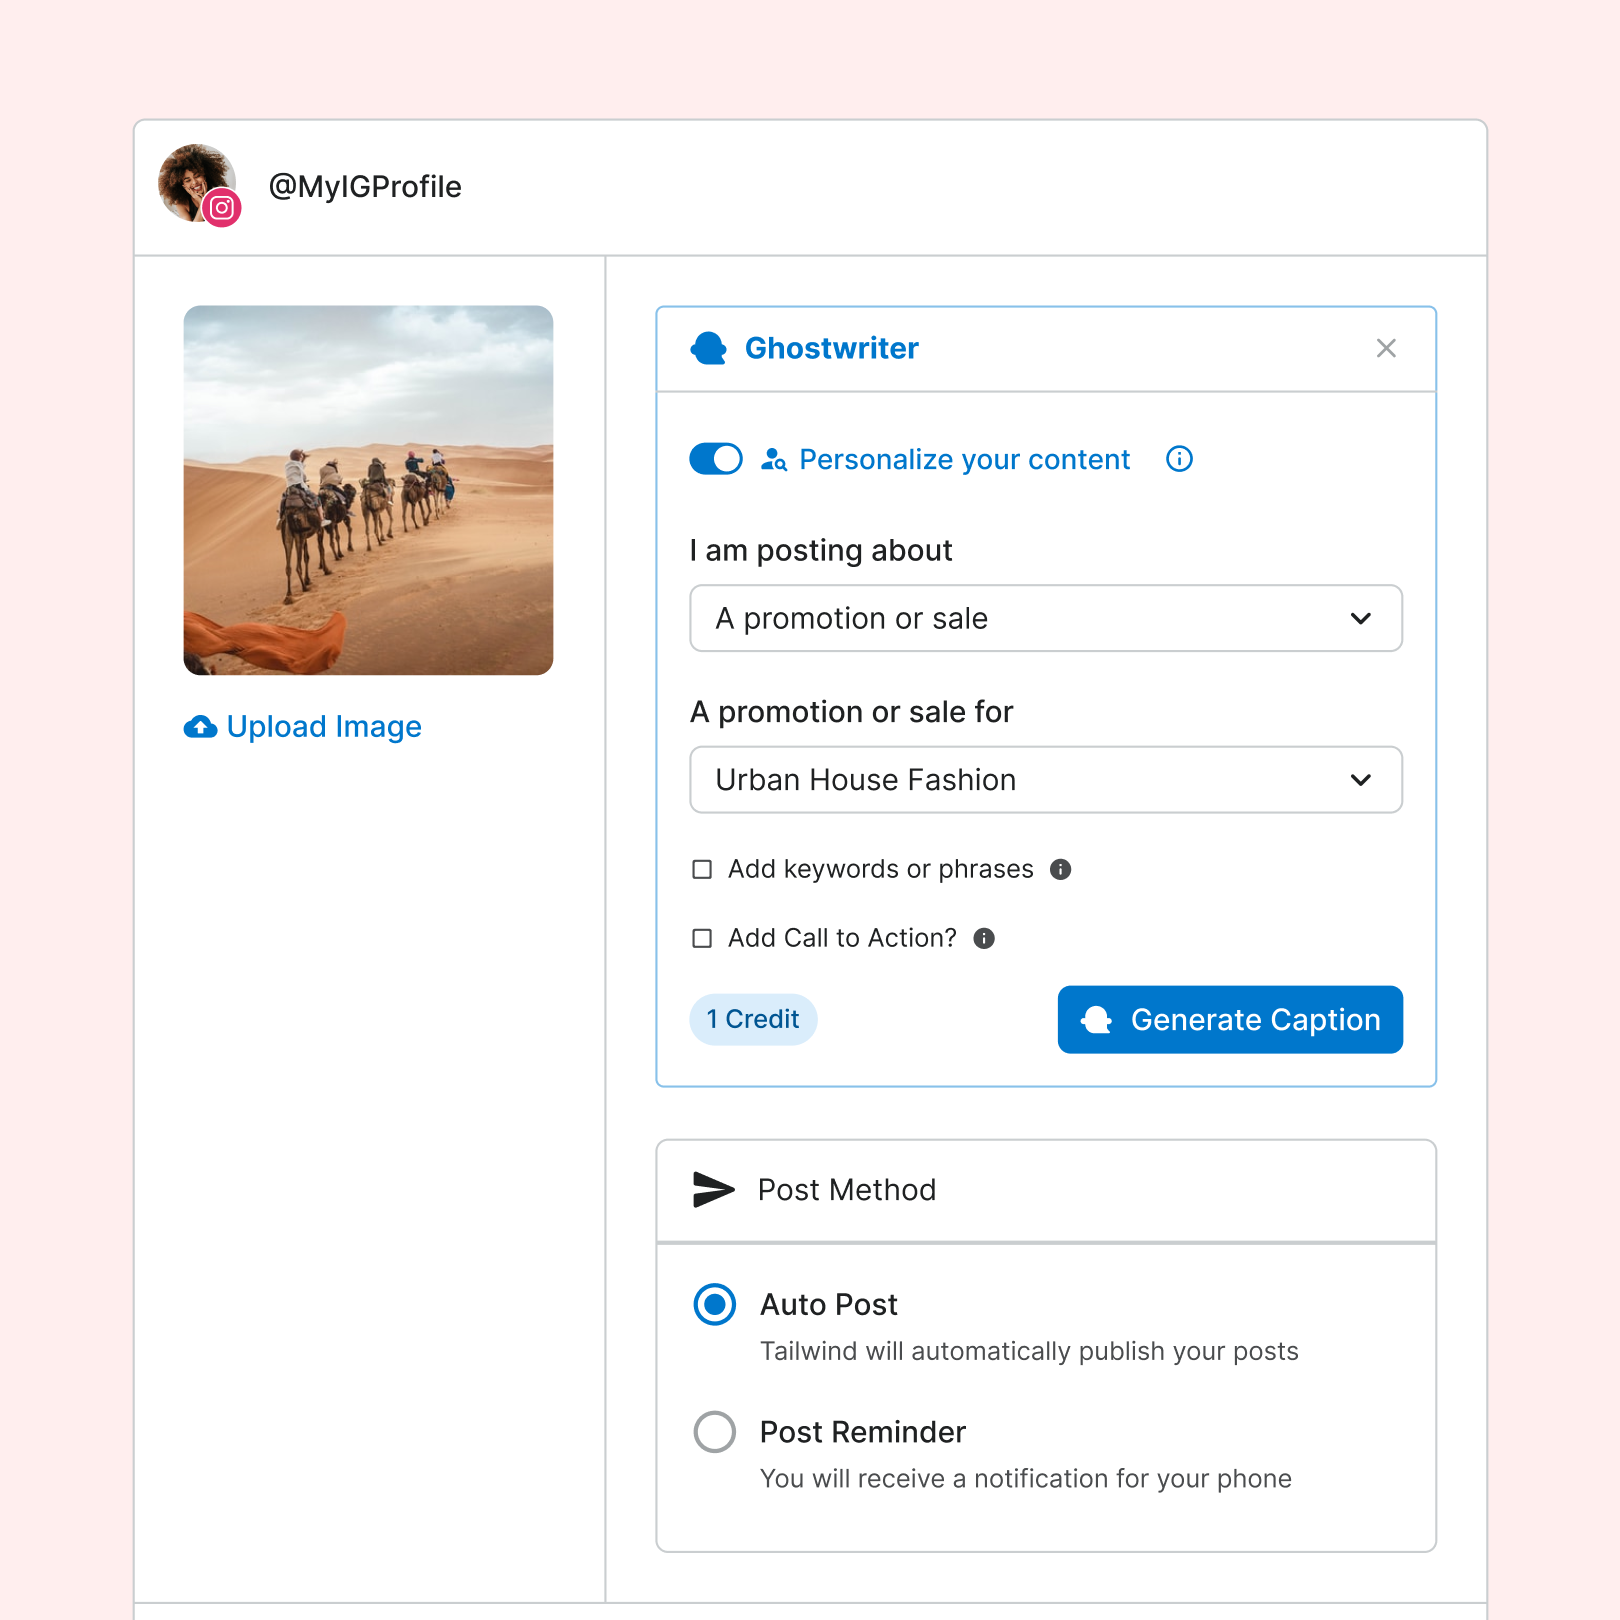
Task: Check the Add keywords or phrases checkbox
Action: pyautogui.click(x=703, y=869)
